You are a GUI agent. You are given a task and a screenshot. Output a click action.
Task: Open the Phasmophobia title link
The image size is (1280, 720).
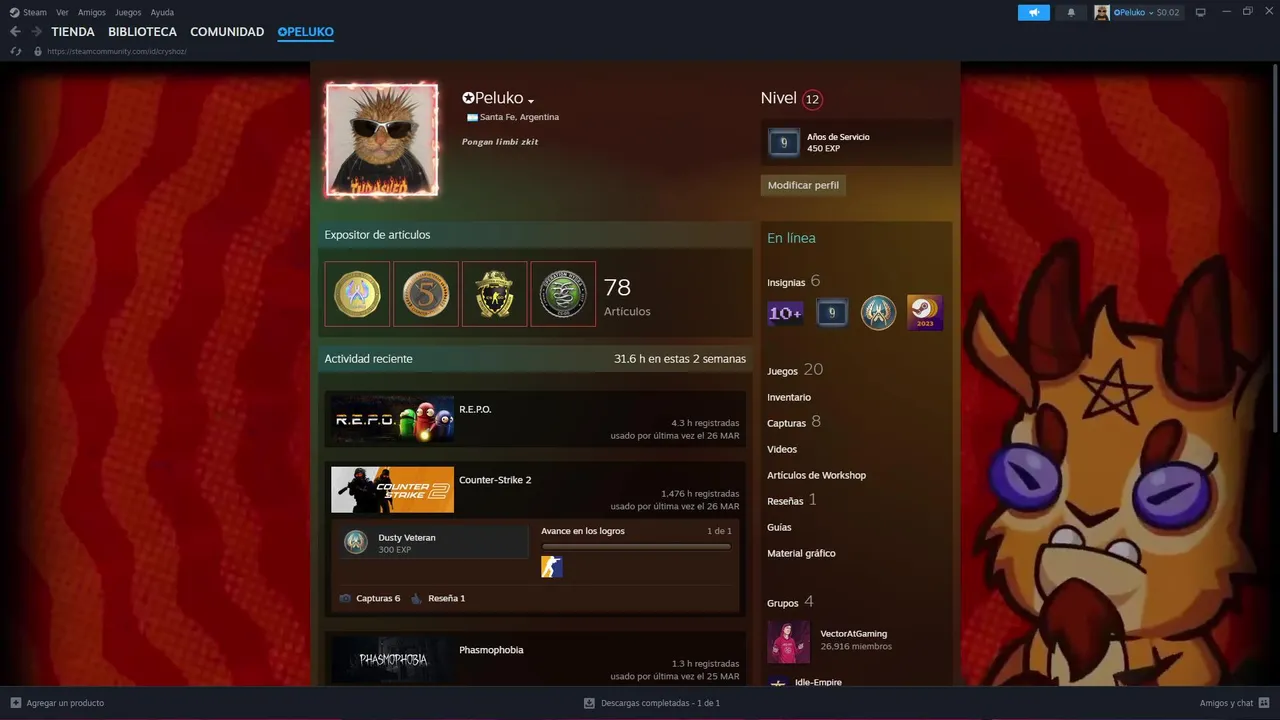491,650
